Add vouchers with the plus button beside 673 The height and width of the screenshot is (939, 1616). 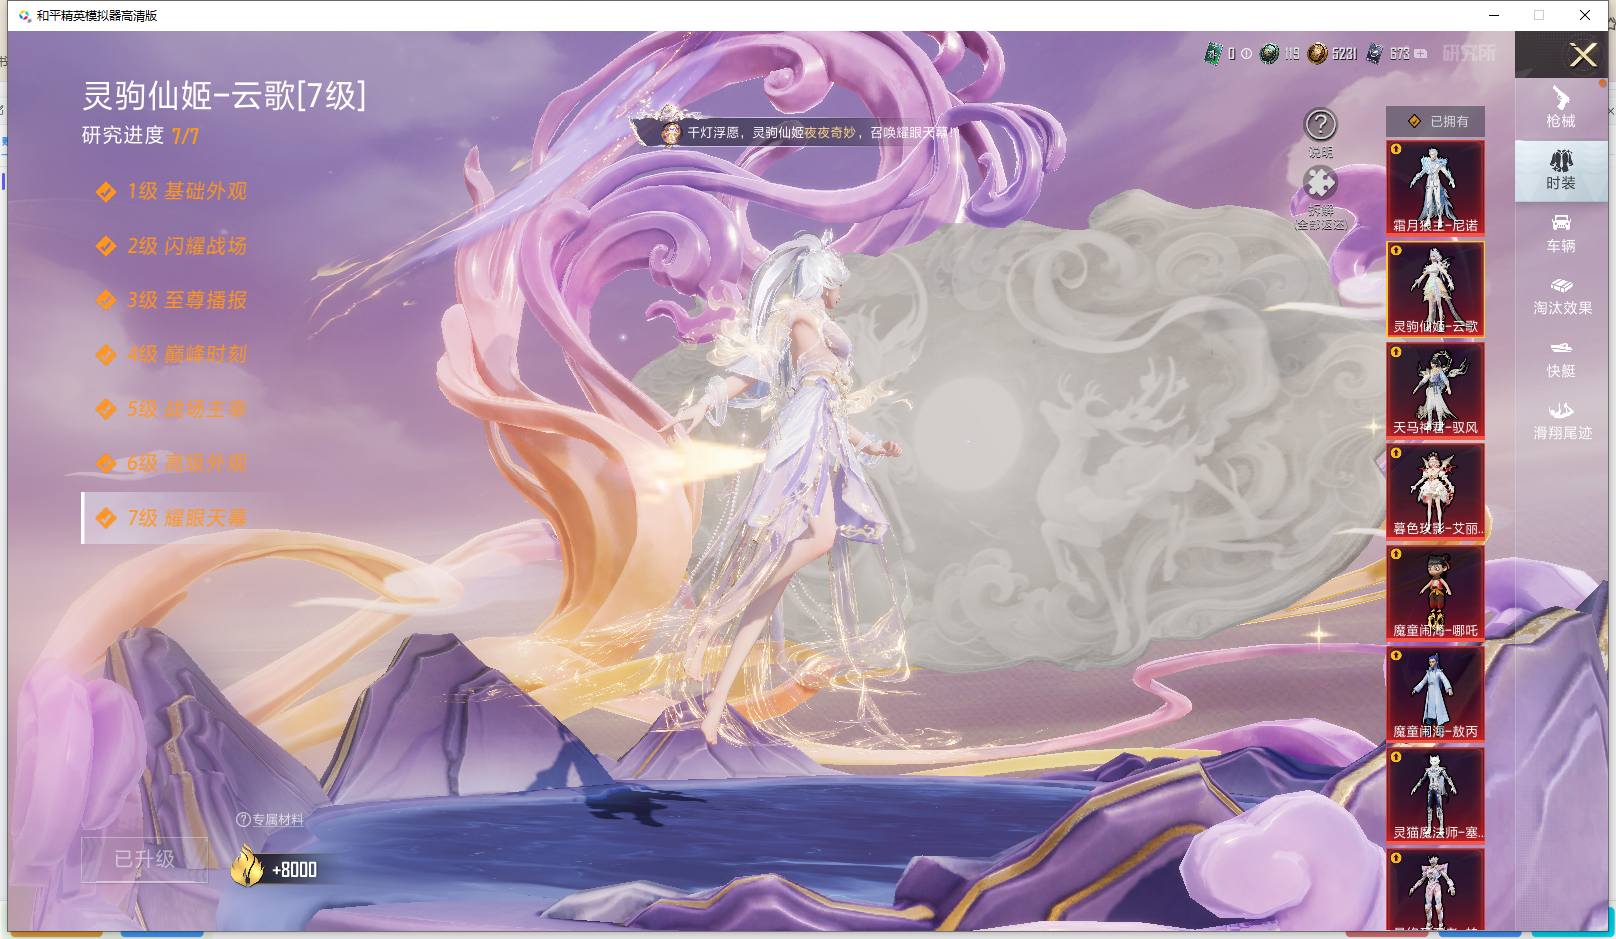[1420, 54]
